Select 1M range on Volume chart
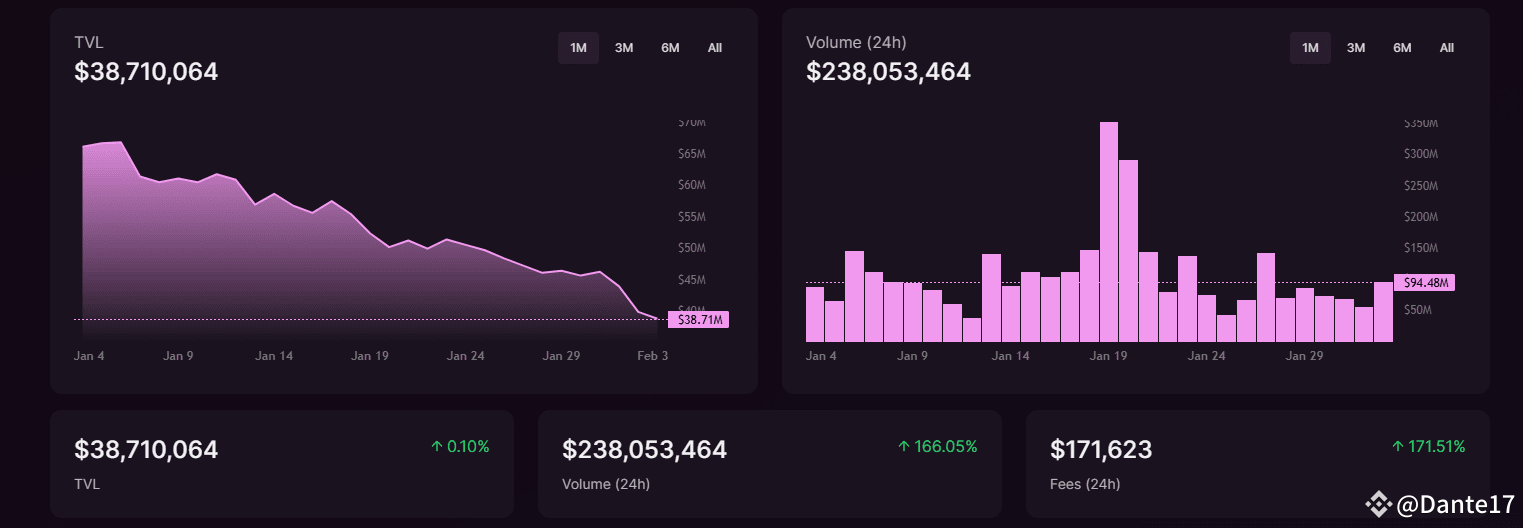The image size is (1523, 528). 1310,48
